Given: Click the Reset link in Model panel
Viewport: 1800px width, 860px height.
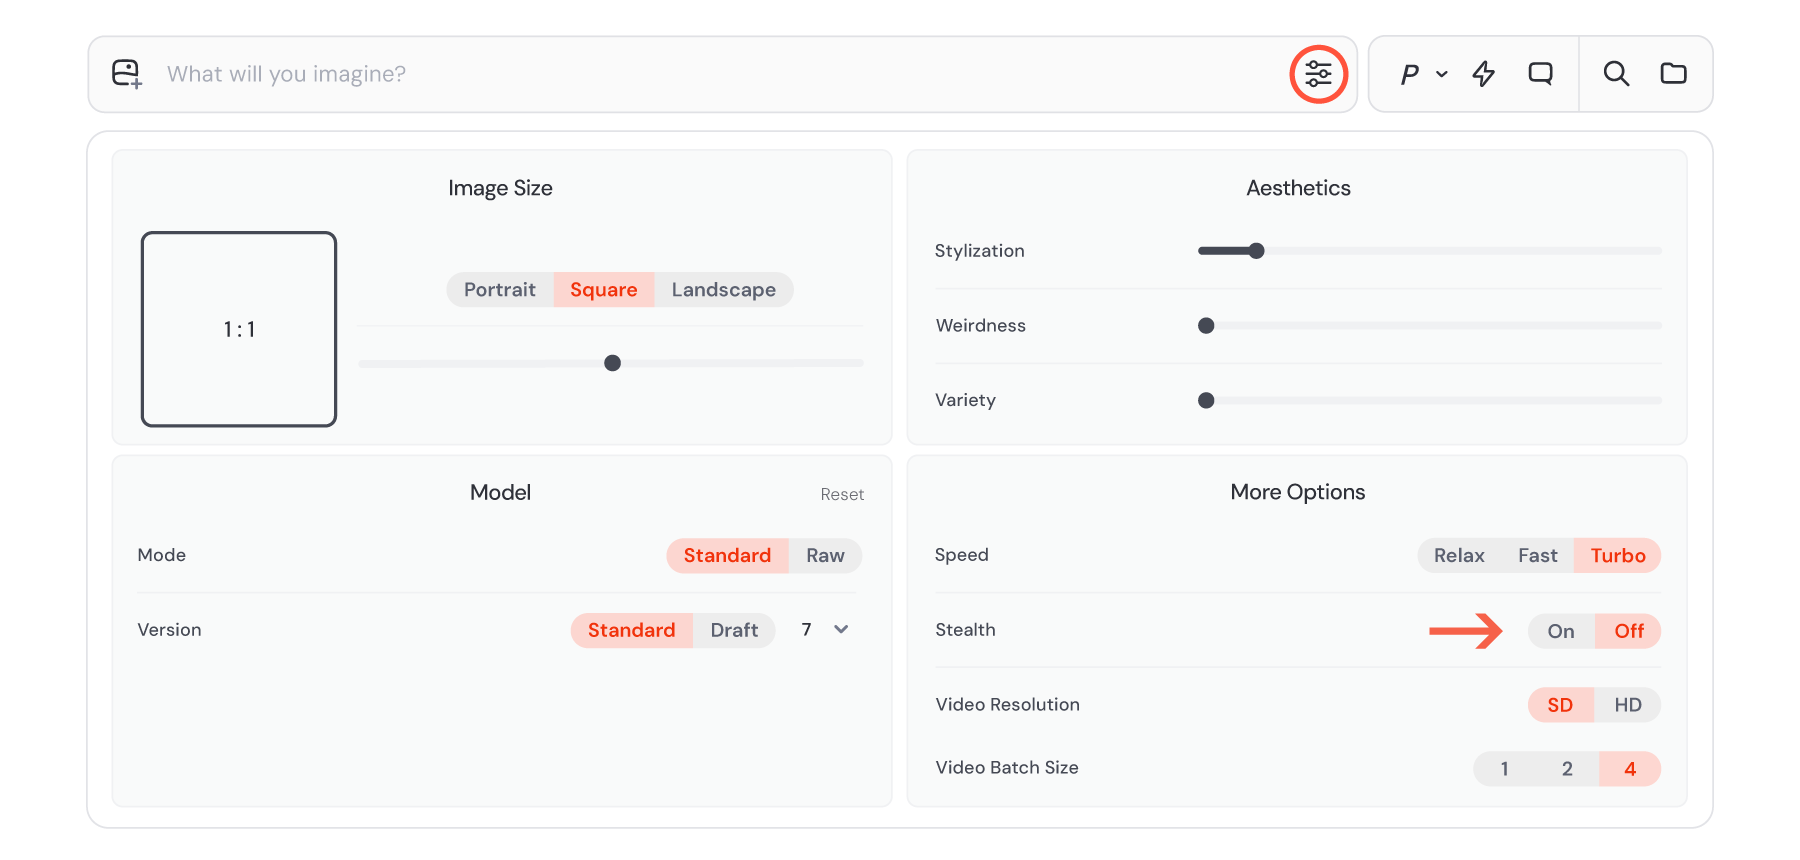Looking at the screenshot, I should pyautogui.click(x=842, y=494).
